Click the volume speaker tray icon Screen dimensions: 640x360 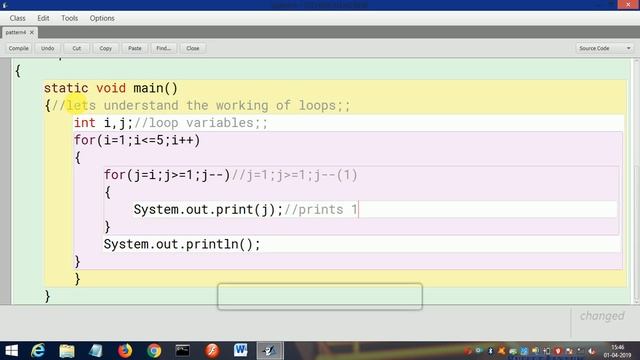coord(535,351)
